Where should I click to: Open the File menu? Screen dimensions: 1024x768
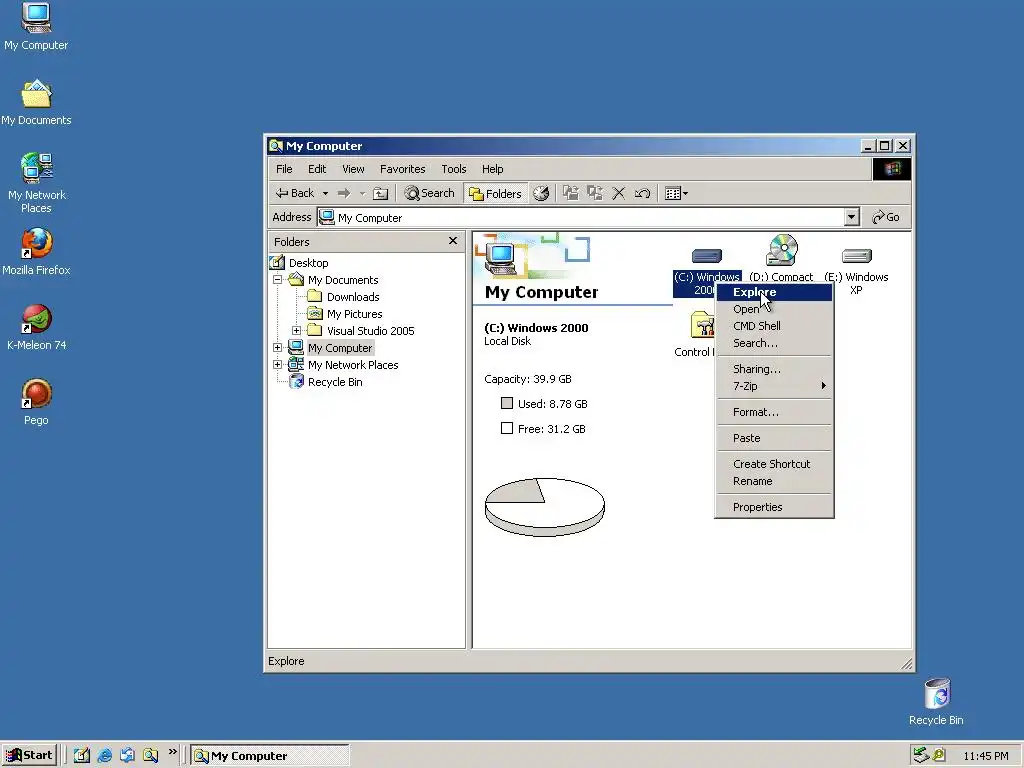pos(284,169)
